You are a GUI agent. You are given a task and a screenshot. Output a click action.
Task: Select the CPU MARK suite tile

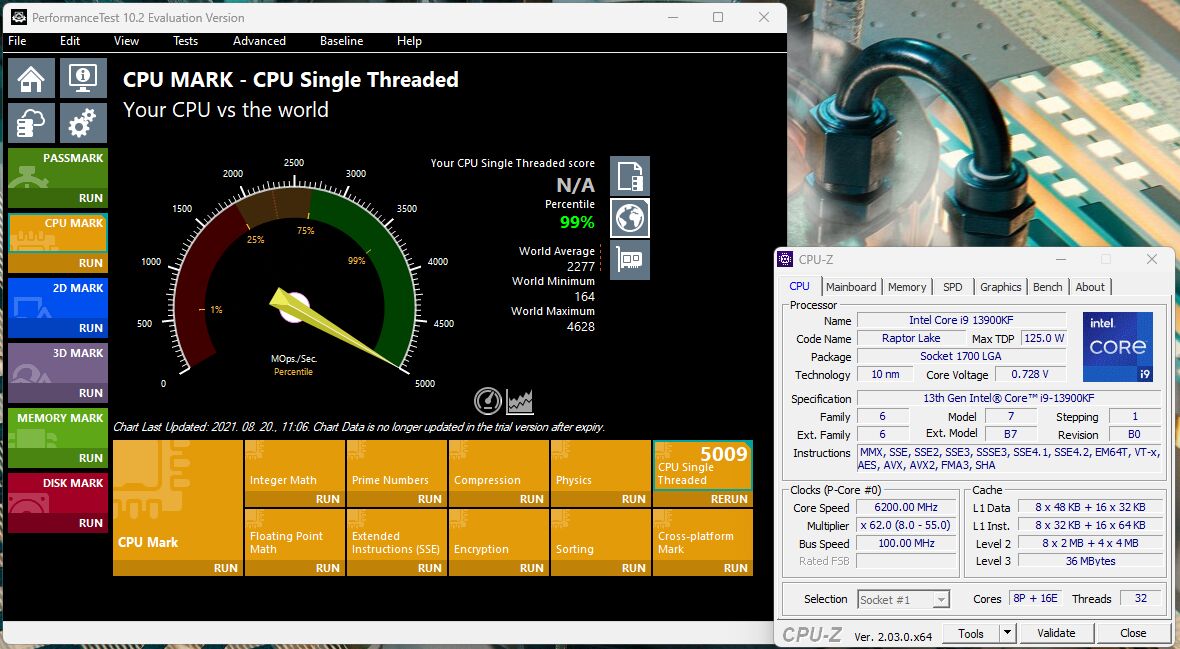(58, 233)
